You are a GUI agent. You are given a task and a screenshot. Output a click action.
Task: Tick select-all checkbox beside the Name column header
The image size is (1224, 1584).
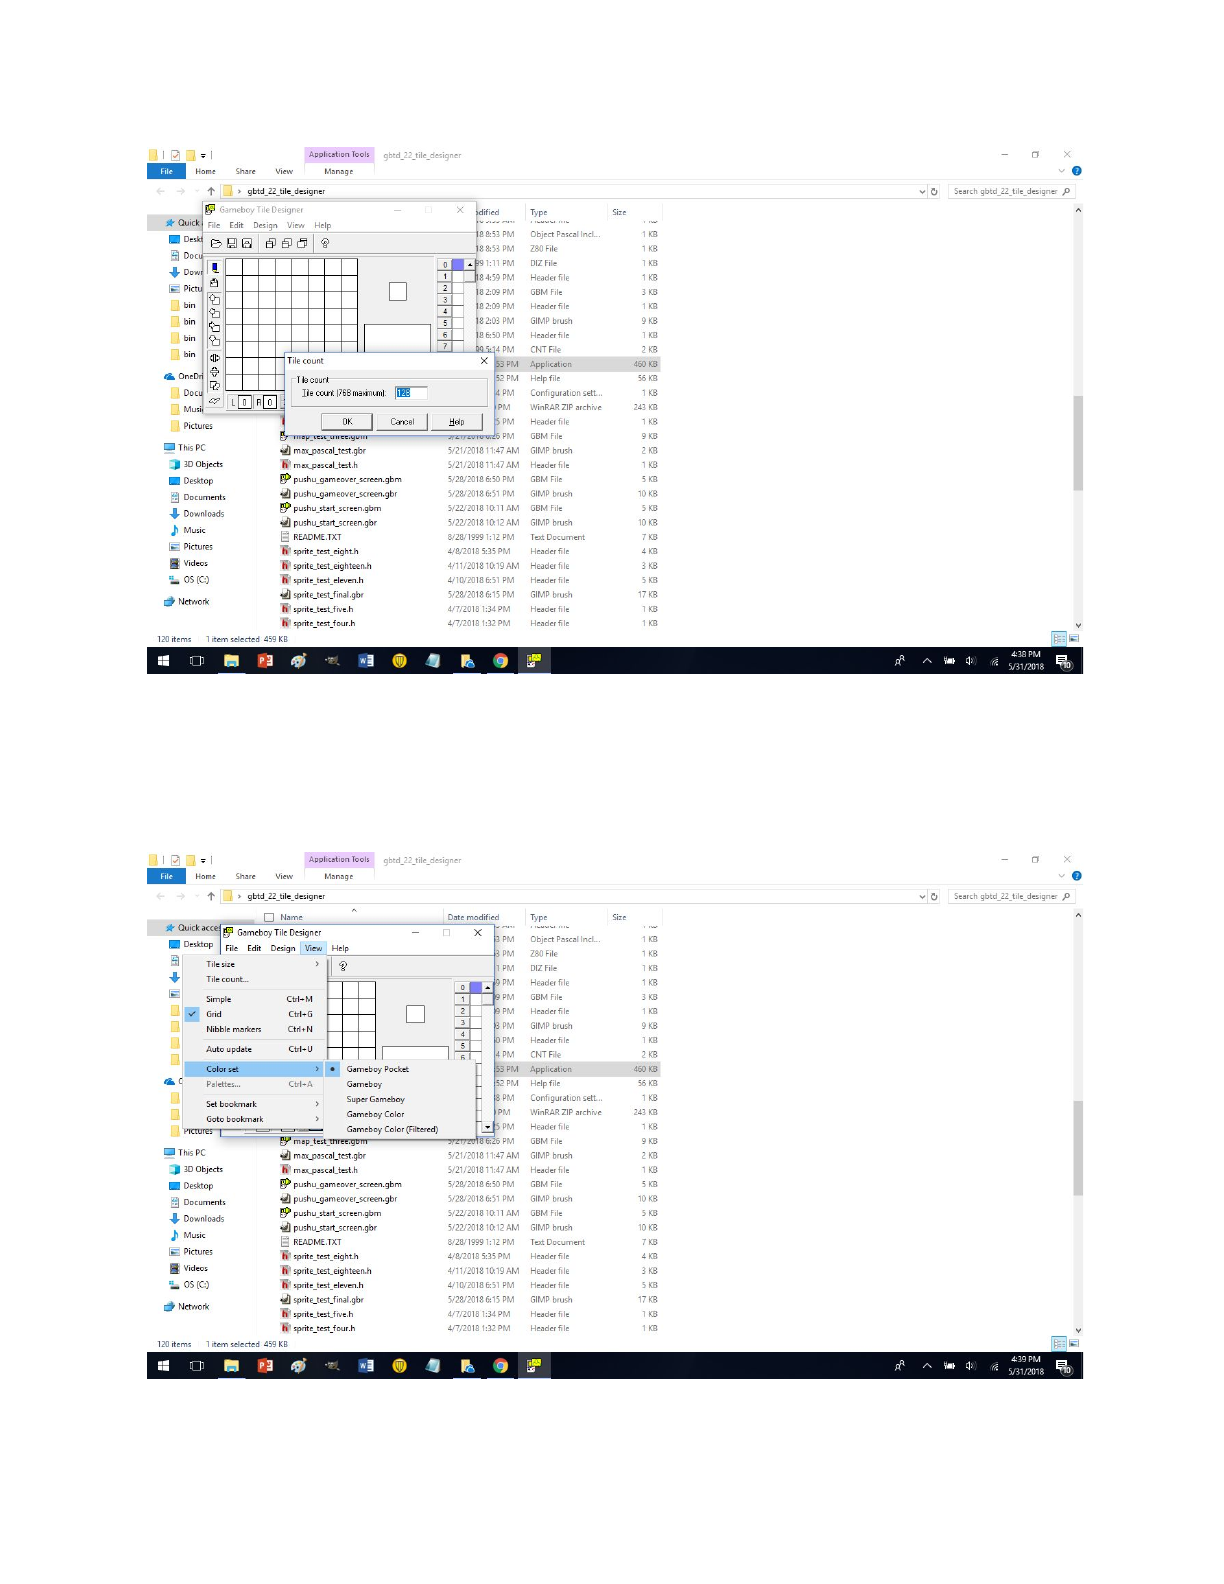pyautogui.click(x=269, y=917)
